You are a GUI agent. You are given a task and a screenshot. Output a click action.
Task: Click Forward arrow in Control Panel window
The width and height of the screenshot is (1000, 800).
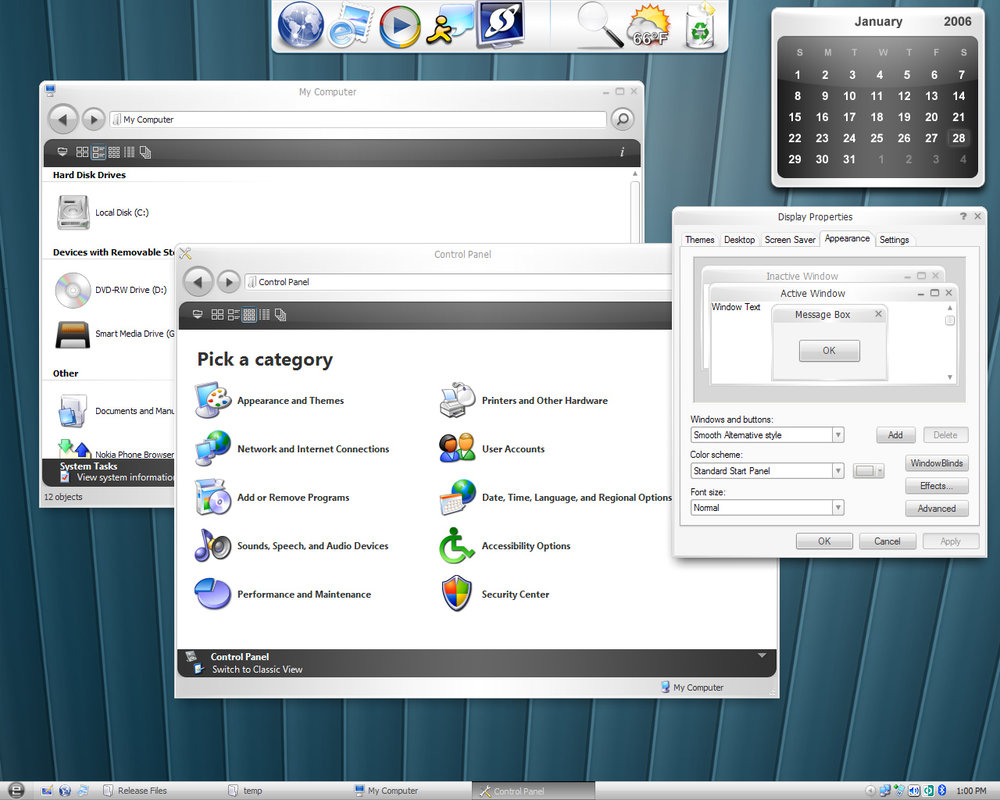229,281
